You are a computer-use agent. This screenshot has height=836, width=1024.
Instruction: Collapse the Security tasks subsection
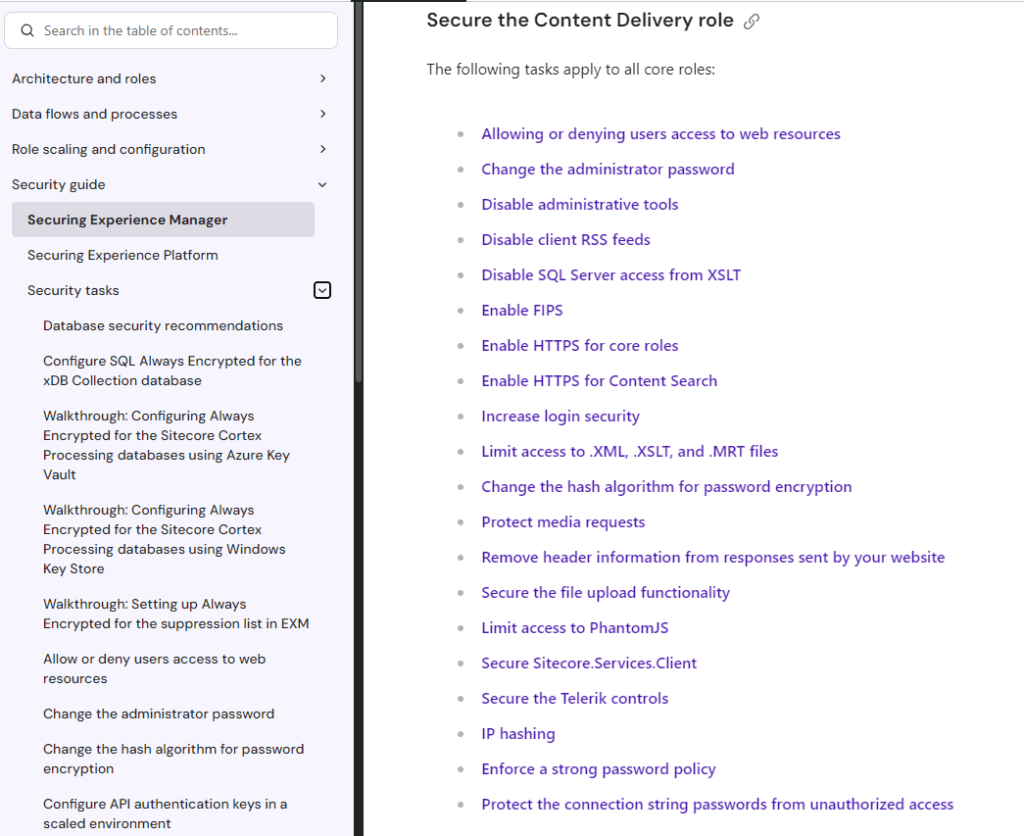click(x=322, y=291)
